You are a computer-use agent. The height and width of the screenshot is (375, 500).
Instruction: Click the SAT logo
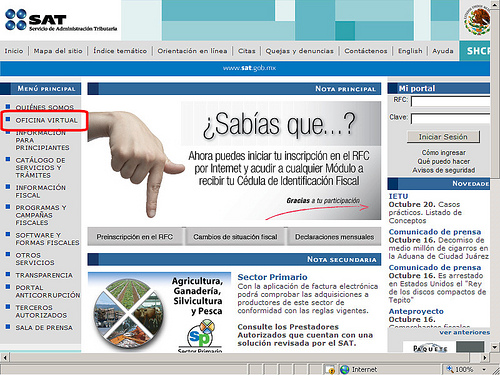coord(61,20)
